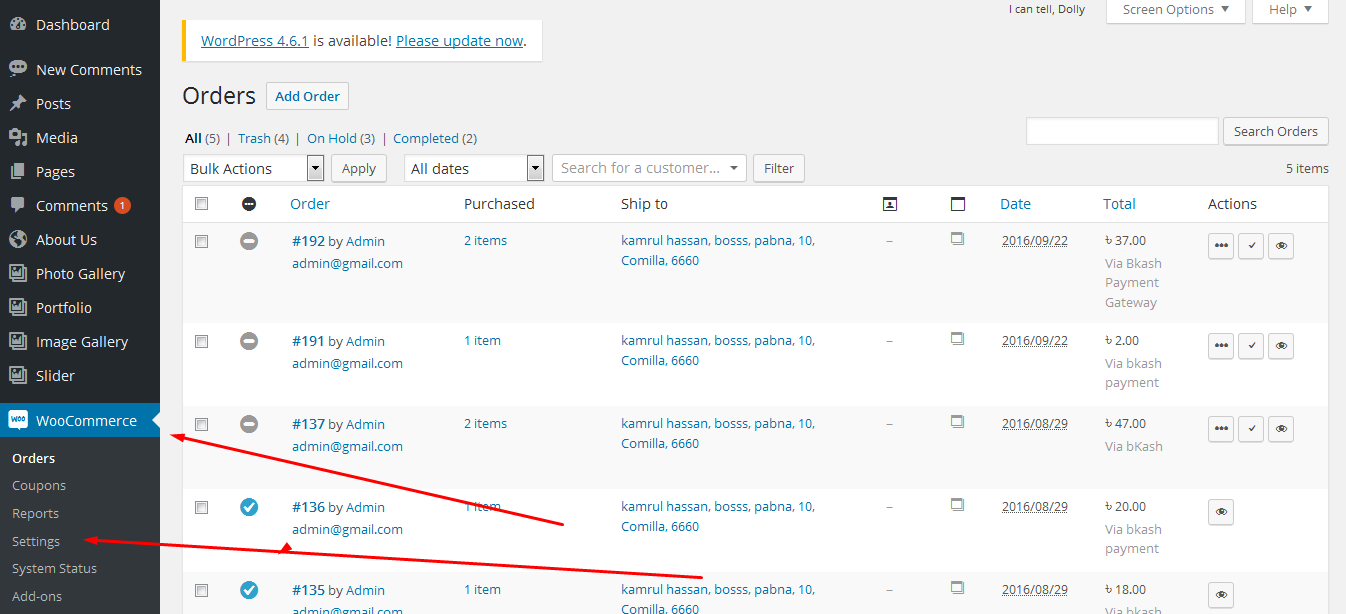Click order notes icon for order #192
Screen dimensions: 1346x614
click(957, 239)
